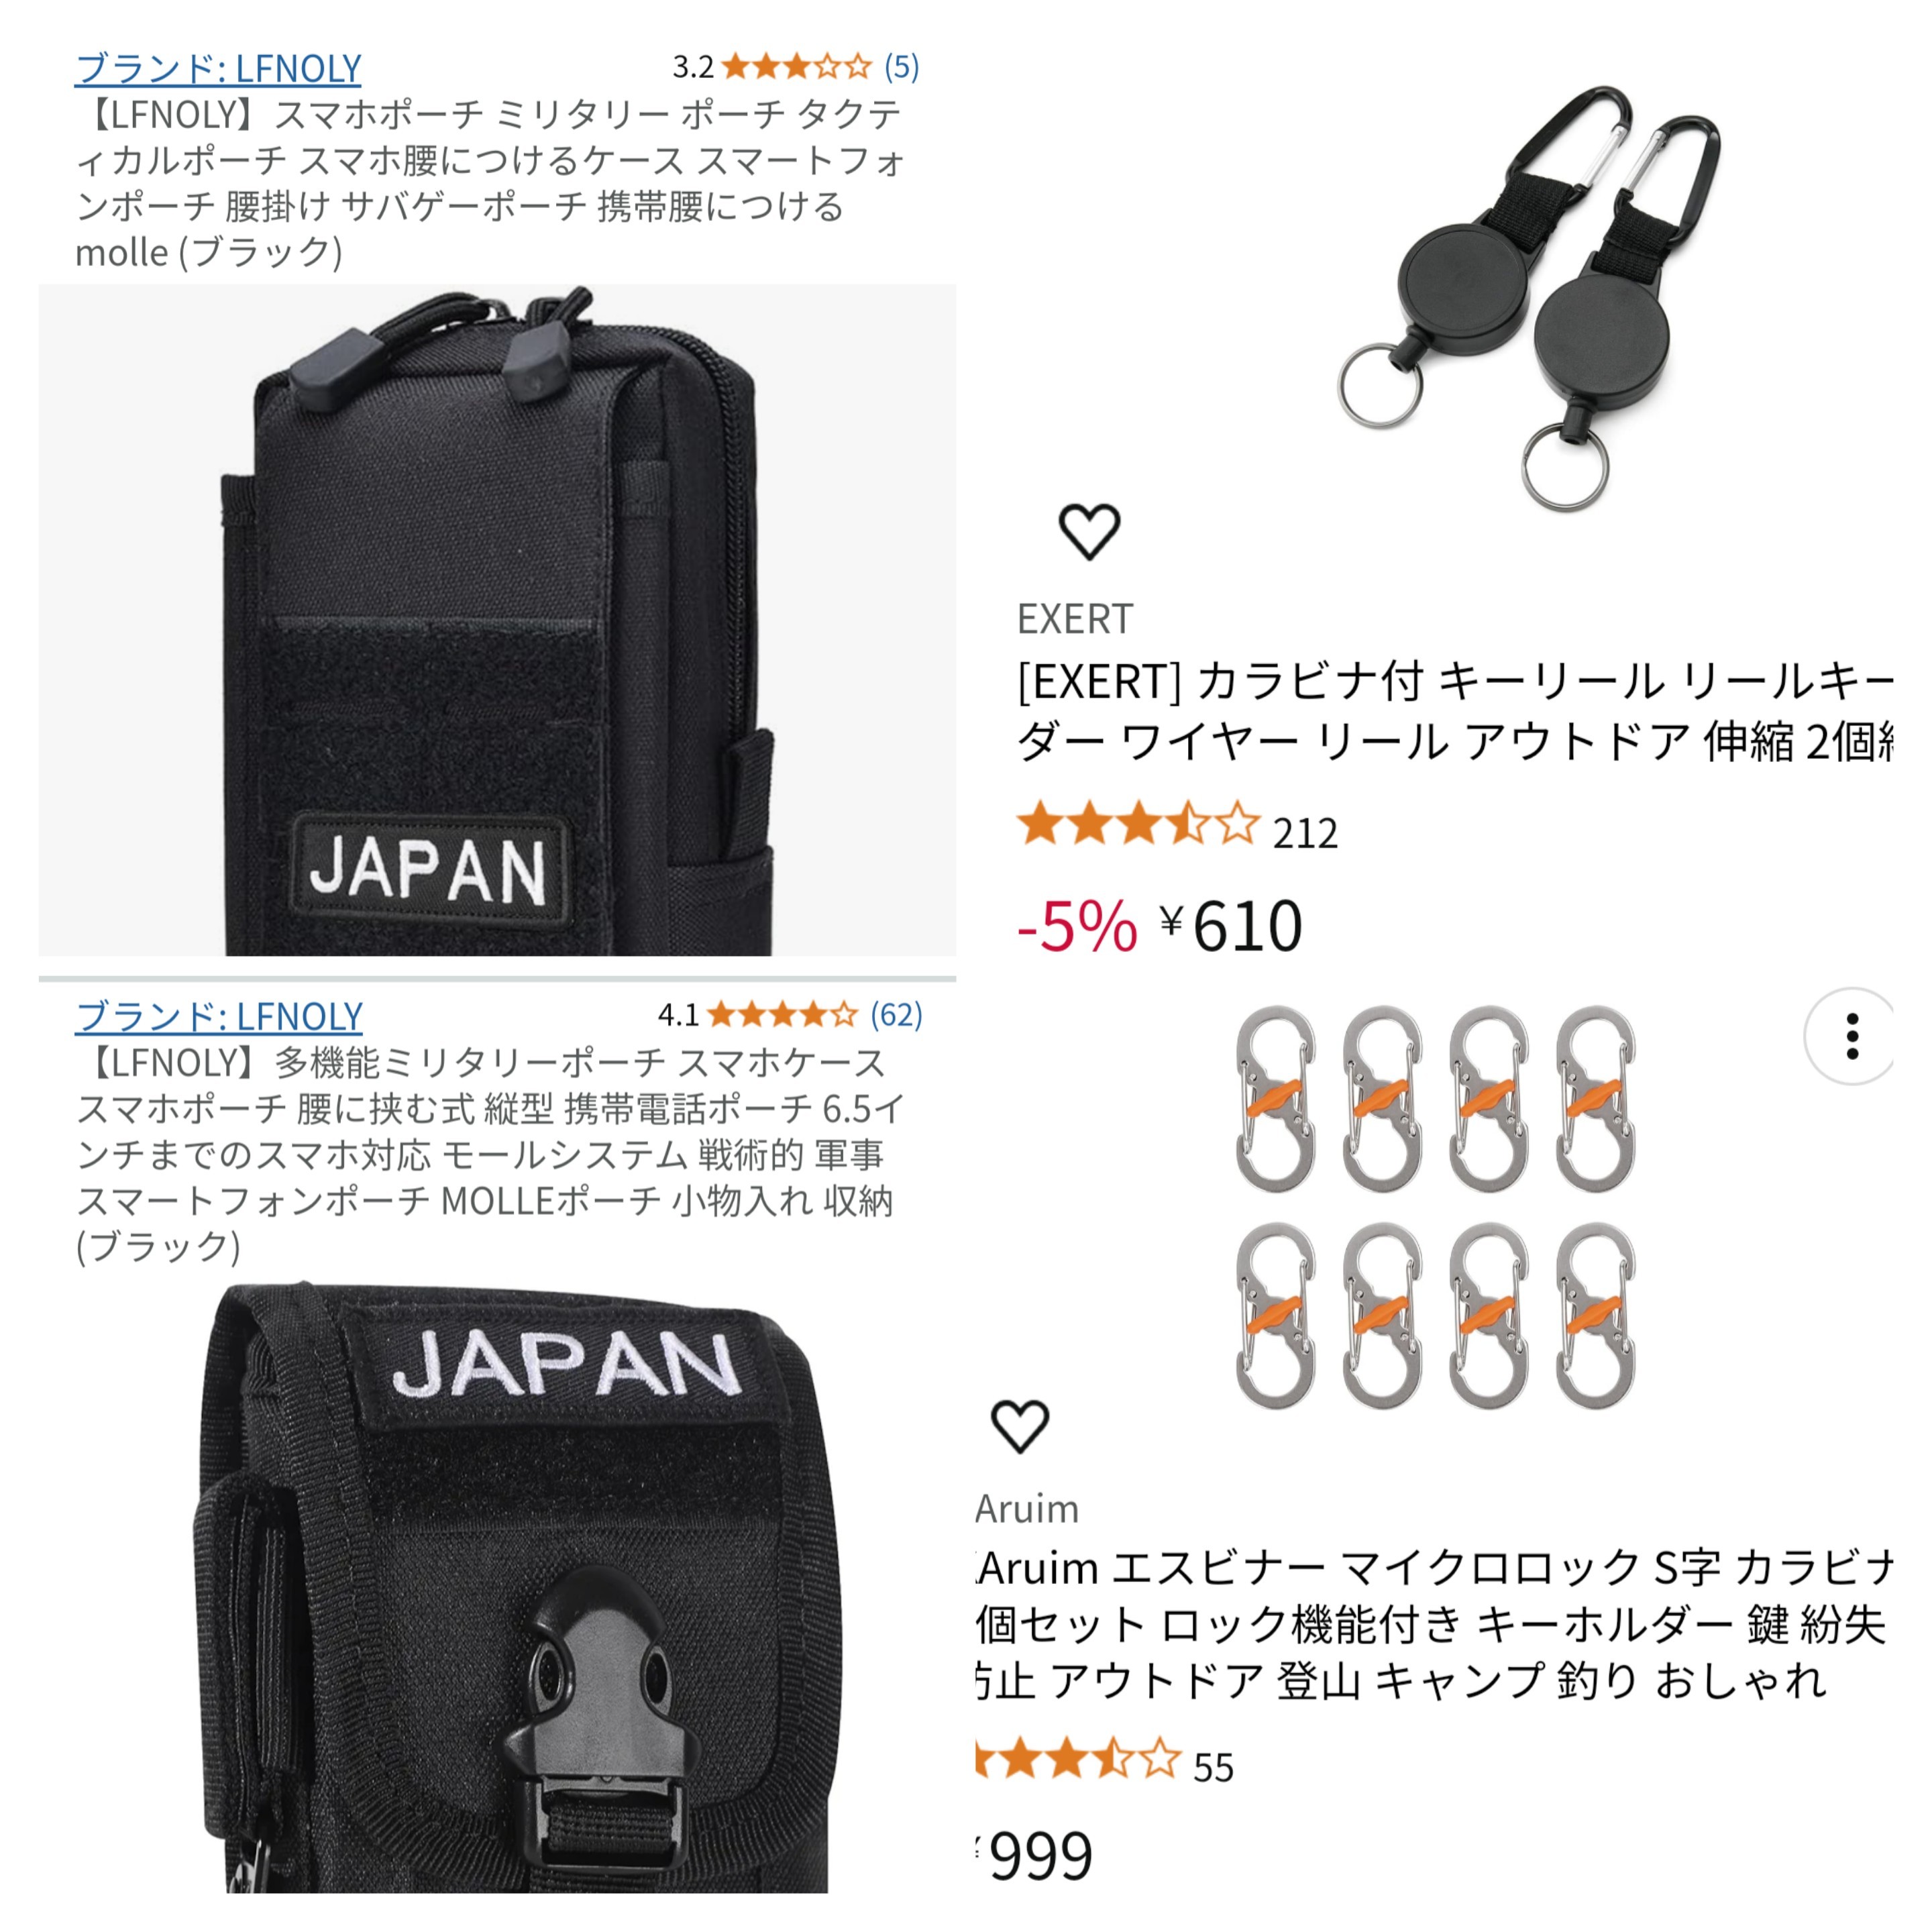Click star rating beside 212 reviews
Image resolution: width=1932 pixels, height=1932 pixels.
(1138, 824)
